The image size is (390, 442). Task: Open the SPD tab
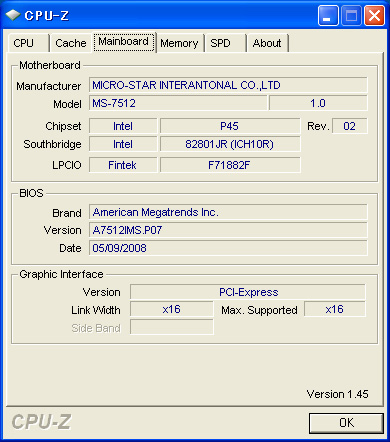pos(225,43)
